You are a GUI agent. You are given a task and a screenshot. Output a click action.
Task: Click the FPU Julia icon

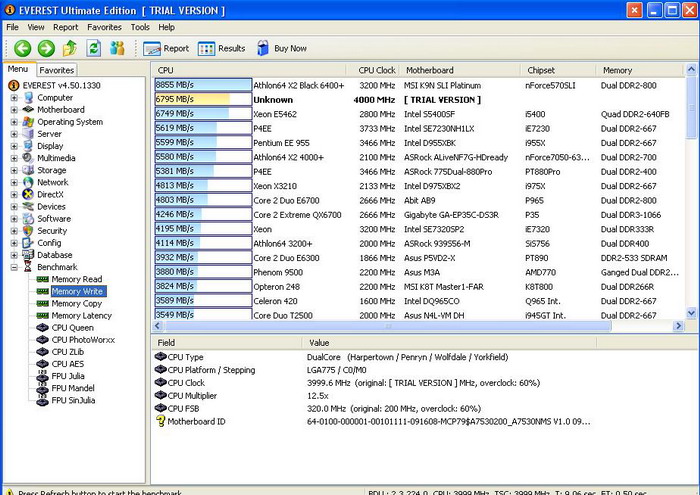pyautogui.click(x=42, y=376)
